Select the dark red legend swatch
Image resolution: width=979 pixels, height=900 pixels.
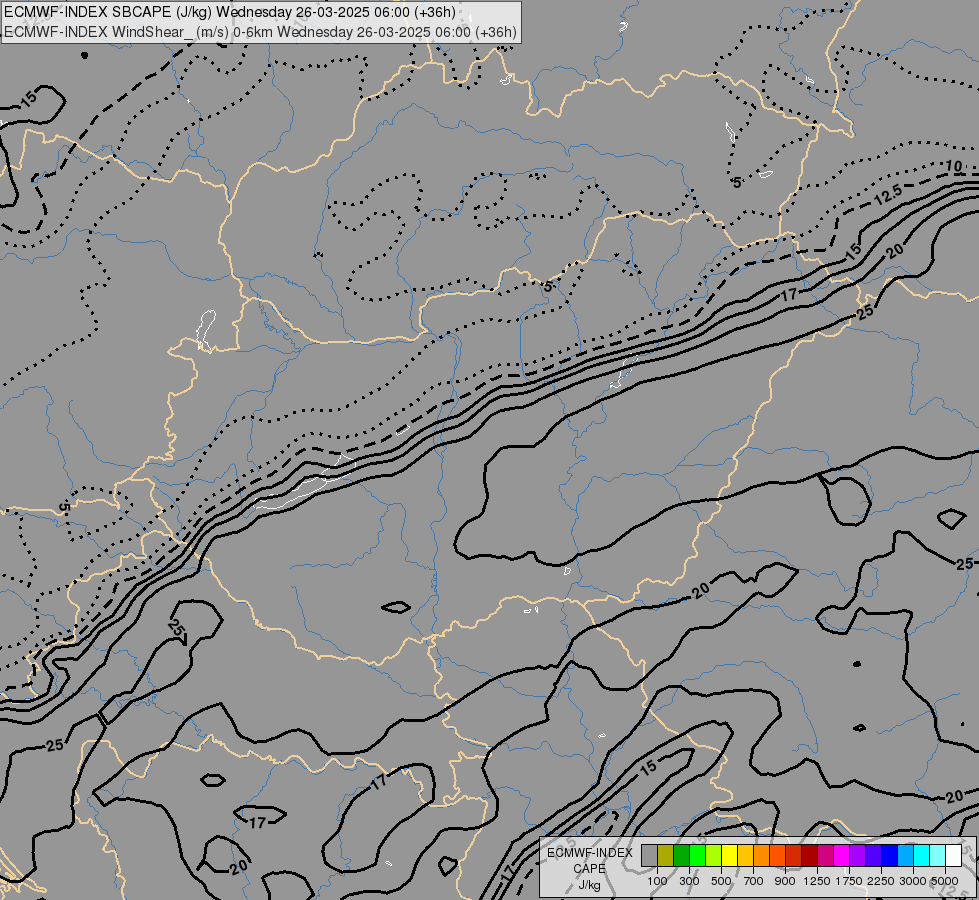tap(810, 855)
